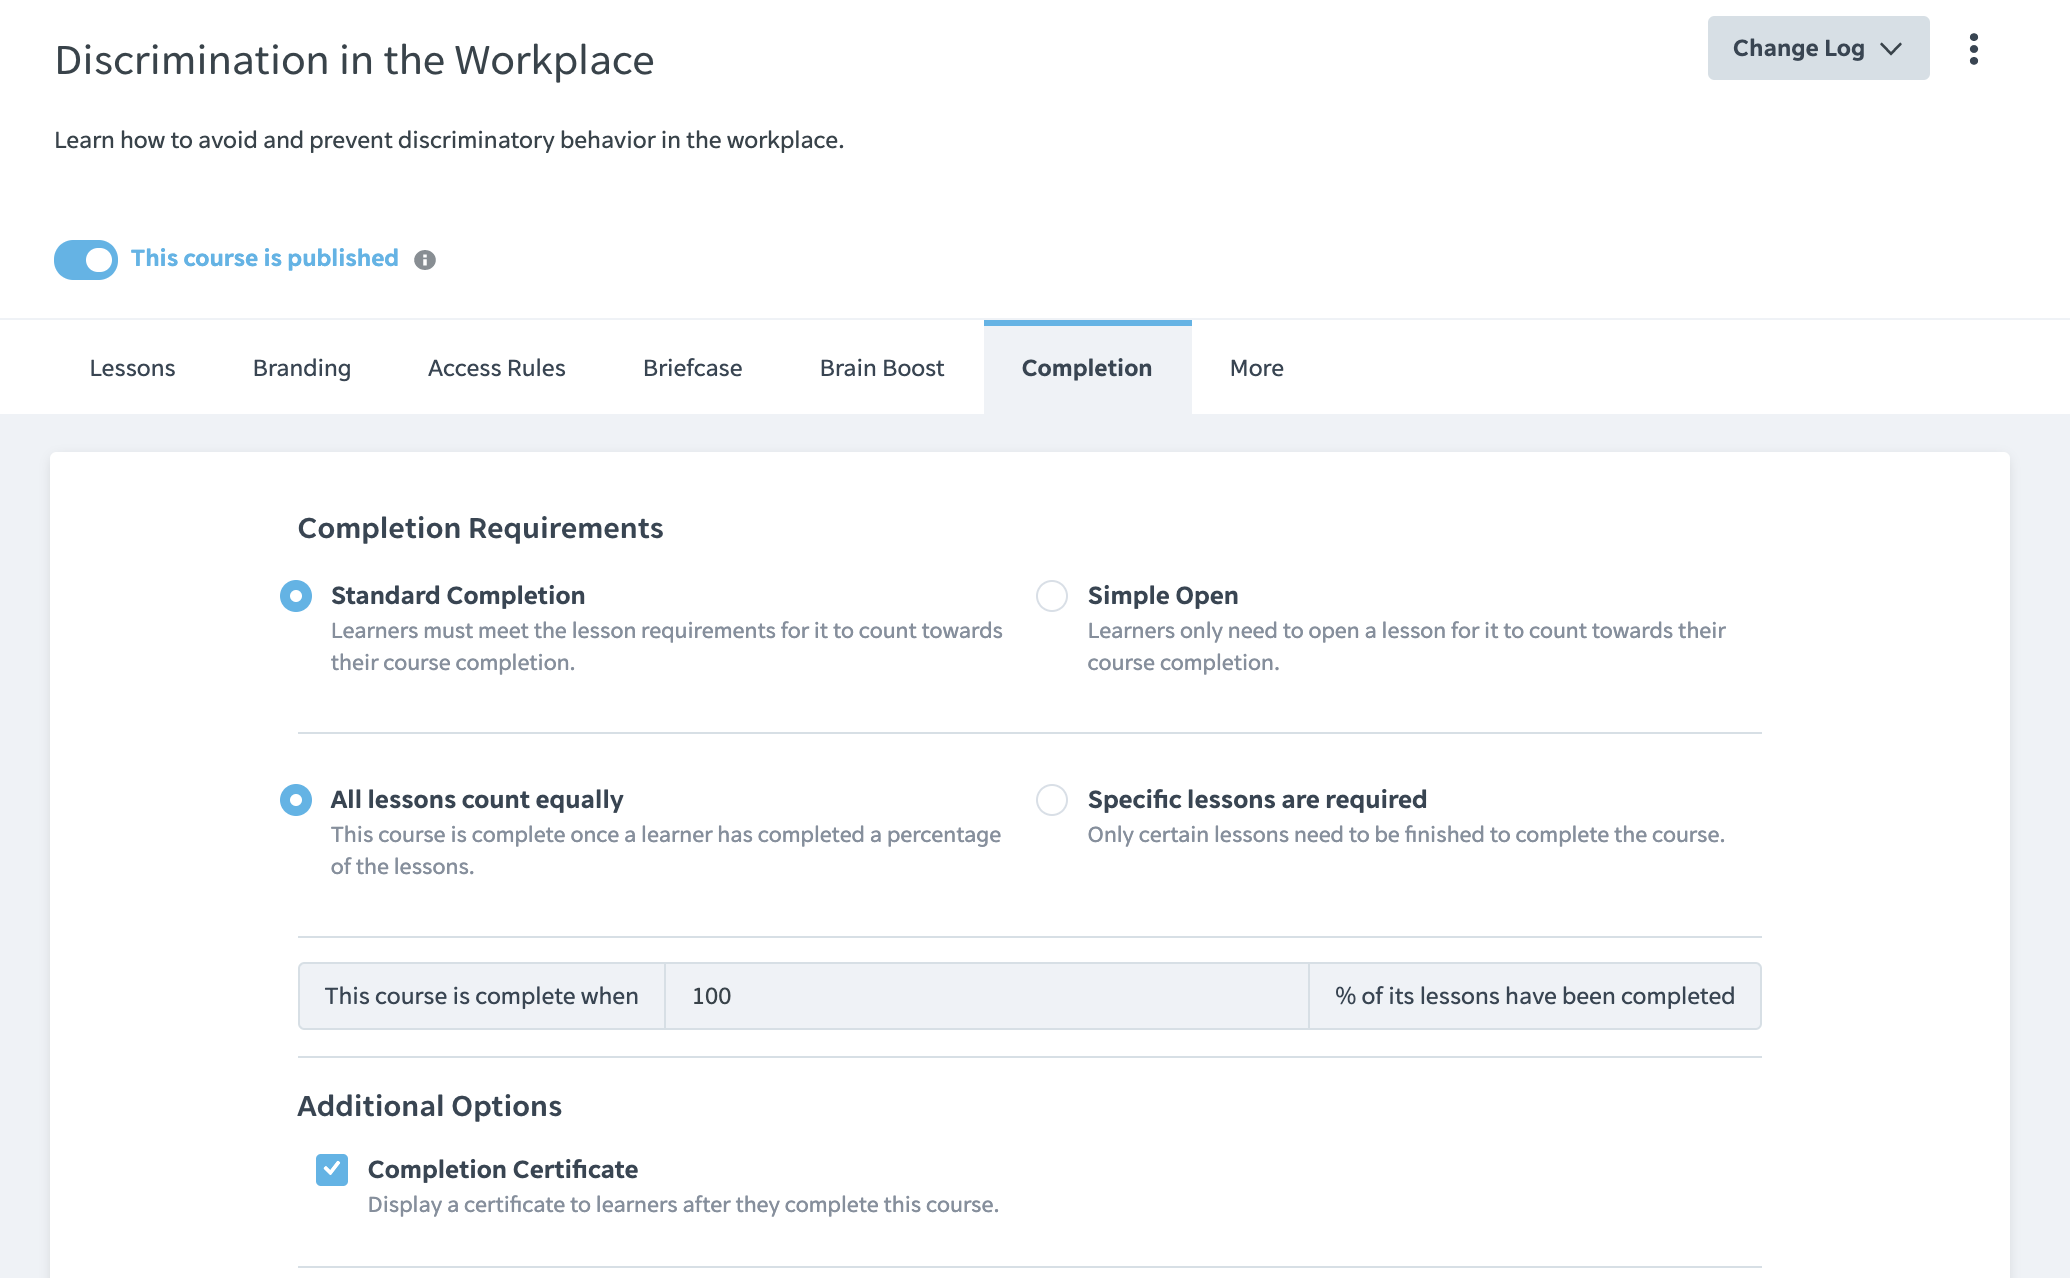The width and height of the screenshot is (2070, 1278).
Task: Click the course title Discrimination in the Workplace
Action: (x=355, y=61)
